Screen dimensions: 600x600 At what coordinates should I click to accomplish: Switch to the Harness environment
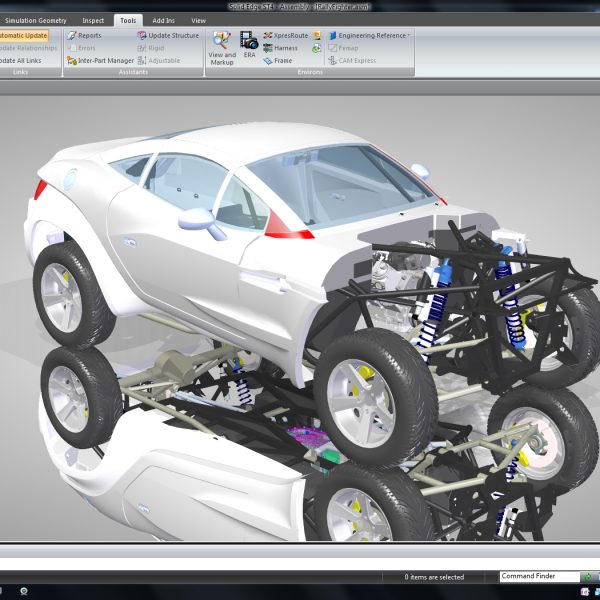[282, 47]
